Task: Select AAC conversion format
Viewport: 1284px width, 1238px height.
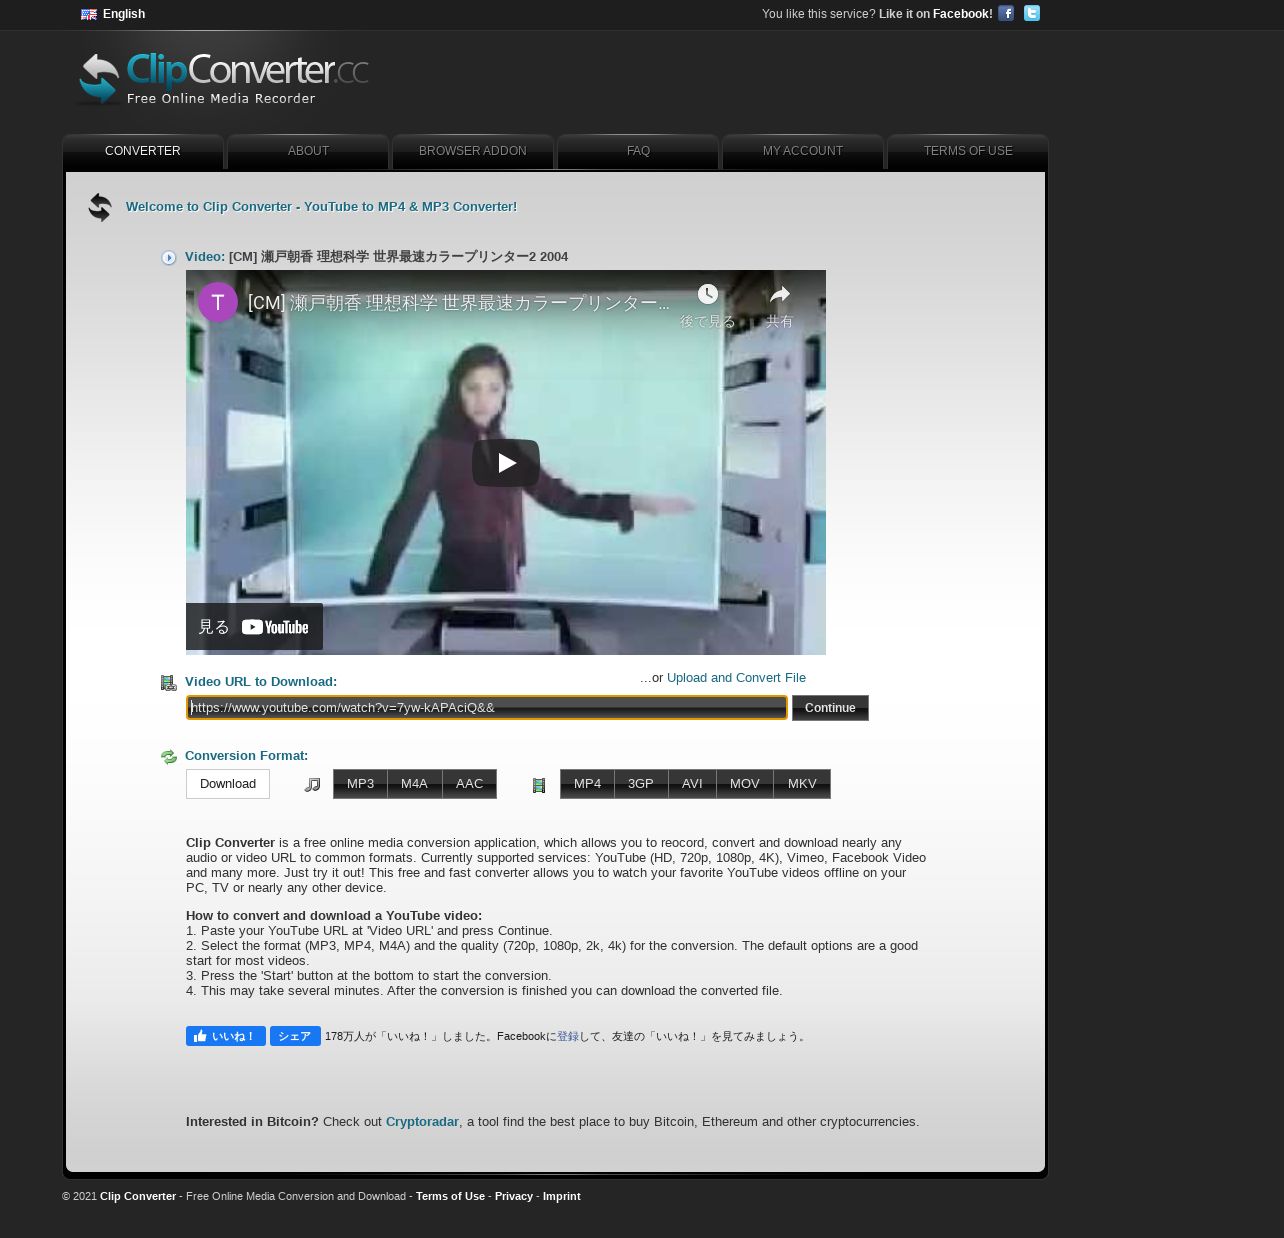Action: pos(469,784)
